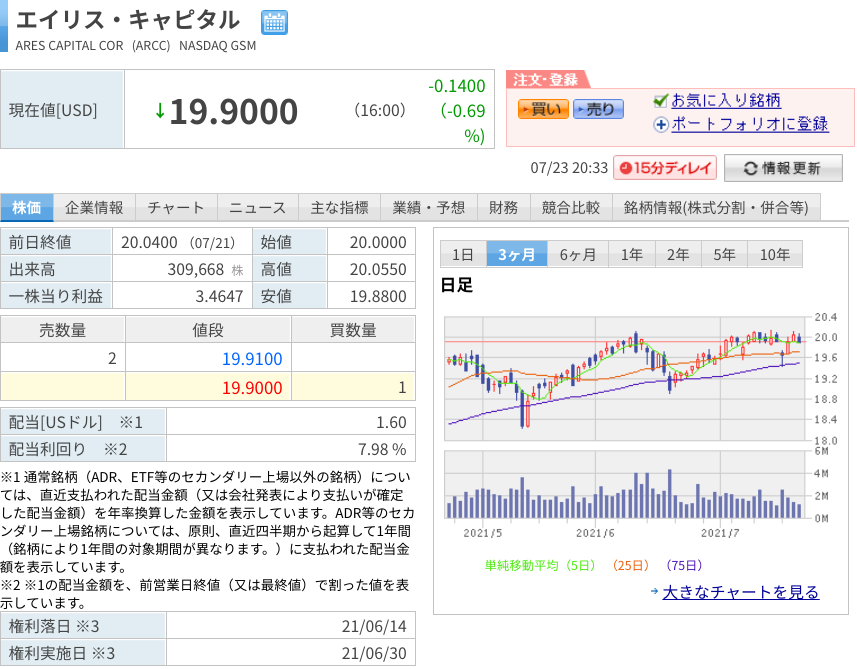This screenshot has height=669, width=857.
Task: Click the (ARCC) ticker symbol
Action: pyautogui.click(x=151, y=45)
